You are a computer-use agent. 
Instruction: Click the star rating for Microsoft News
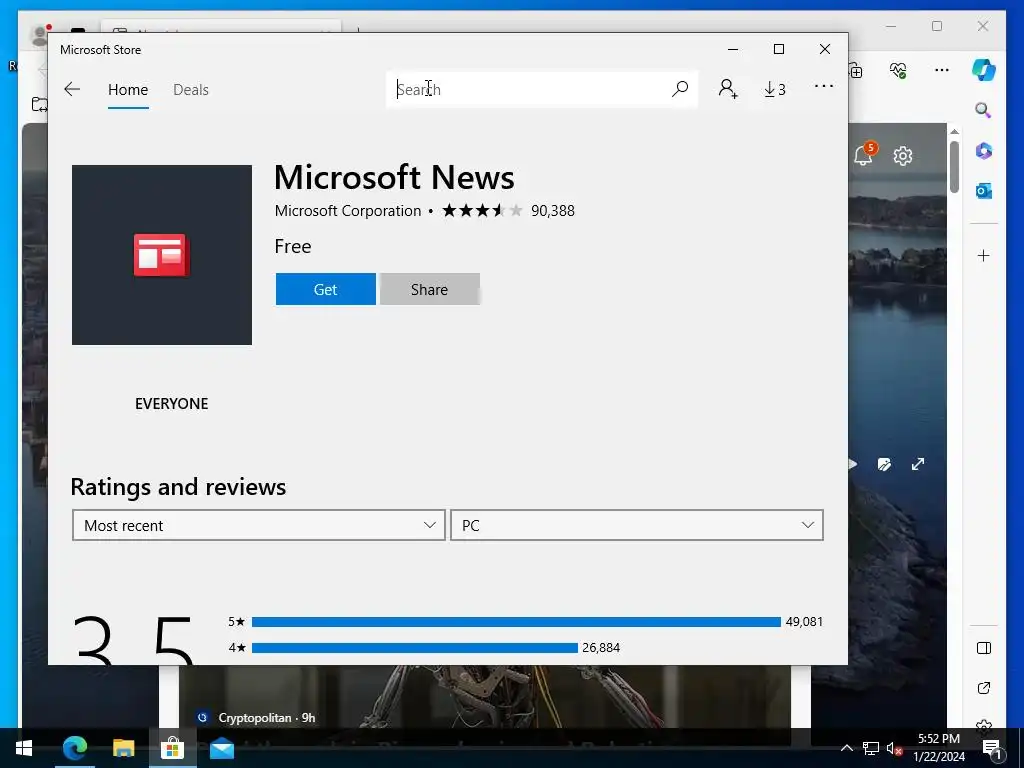pyautogui.click(x=483, y=210)
